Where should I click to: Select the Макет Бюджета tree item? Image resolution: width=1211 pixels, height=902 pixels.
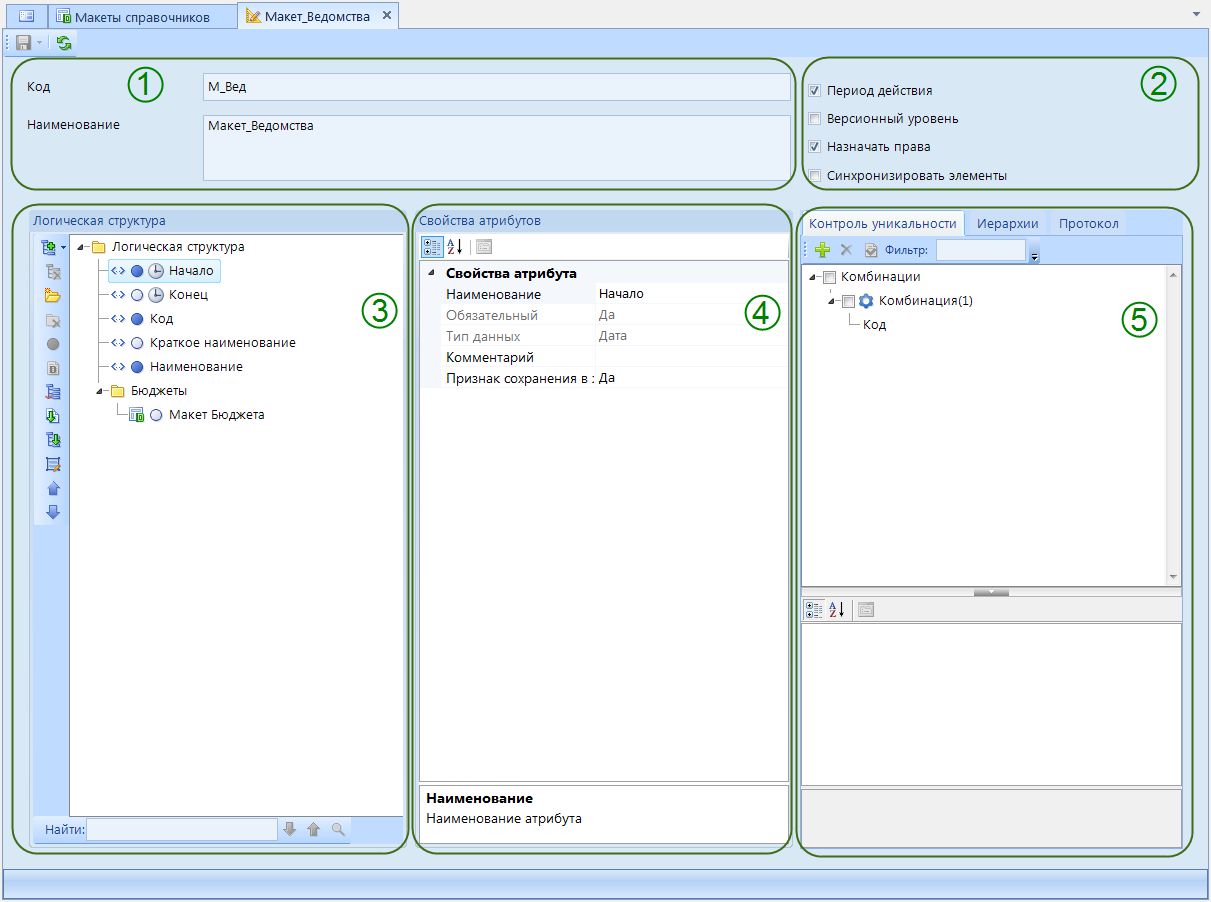pyautogui.click(x=216, y=415)
